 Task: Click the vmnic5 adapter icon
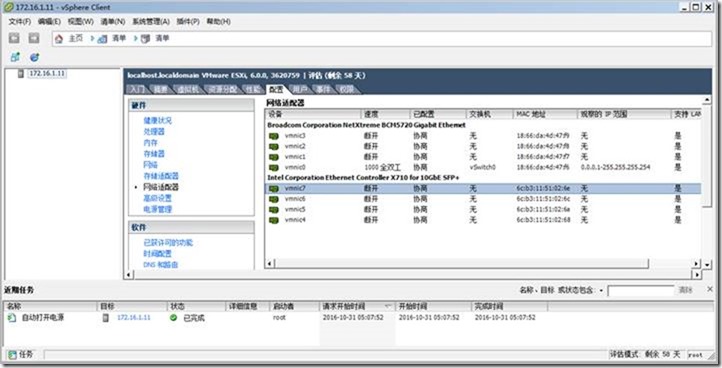[x=274, y=210]
